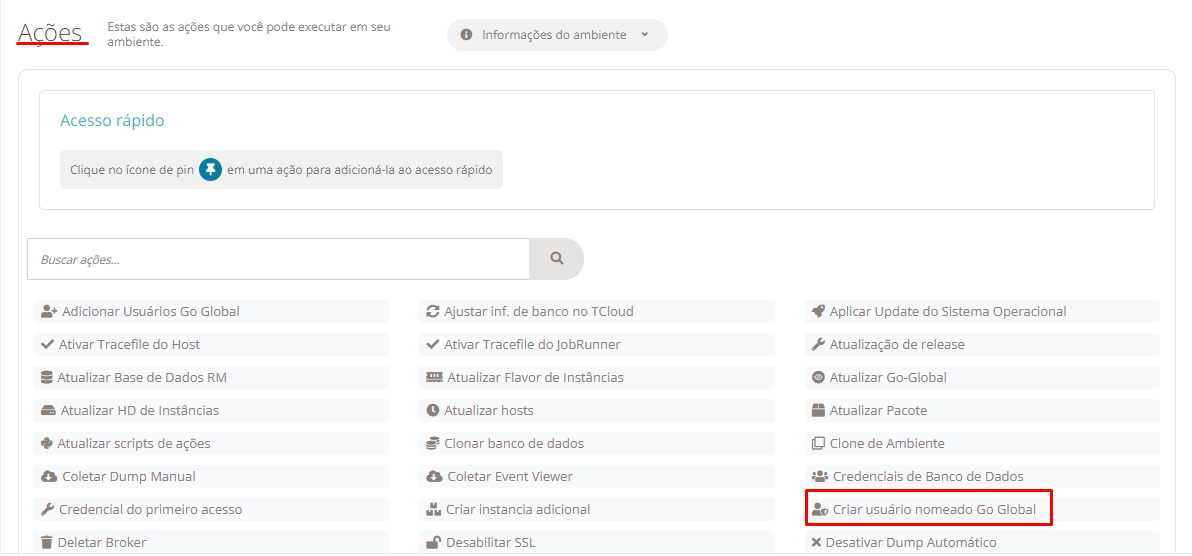This screenshot has width=1192, height=556.
Task: Click the magnifier search button
Action: [556, 259]
